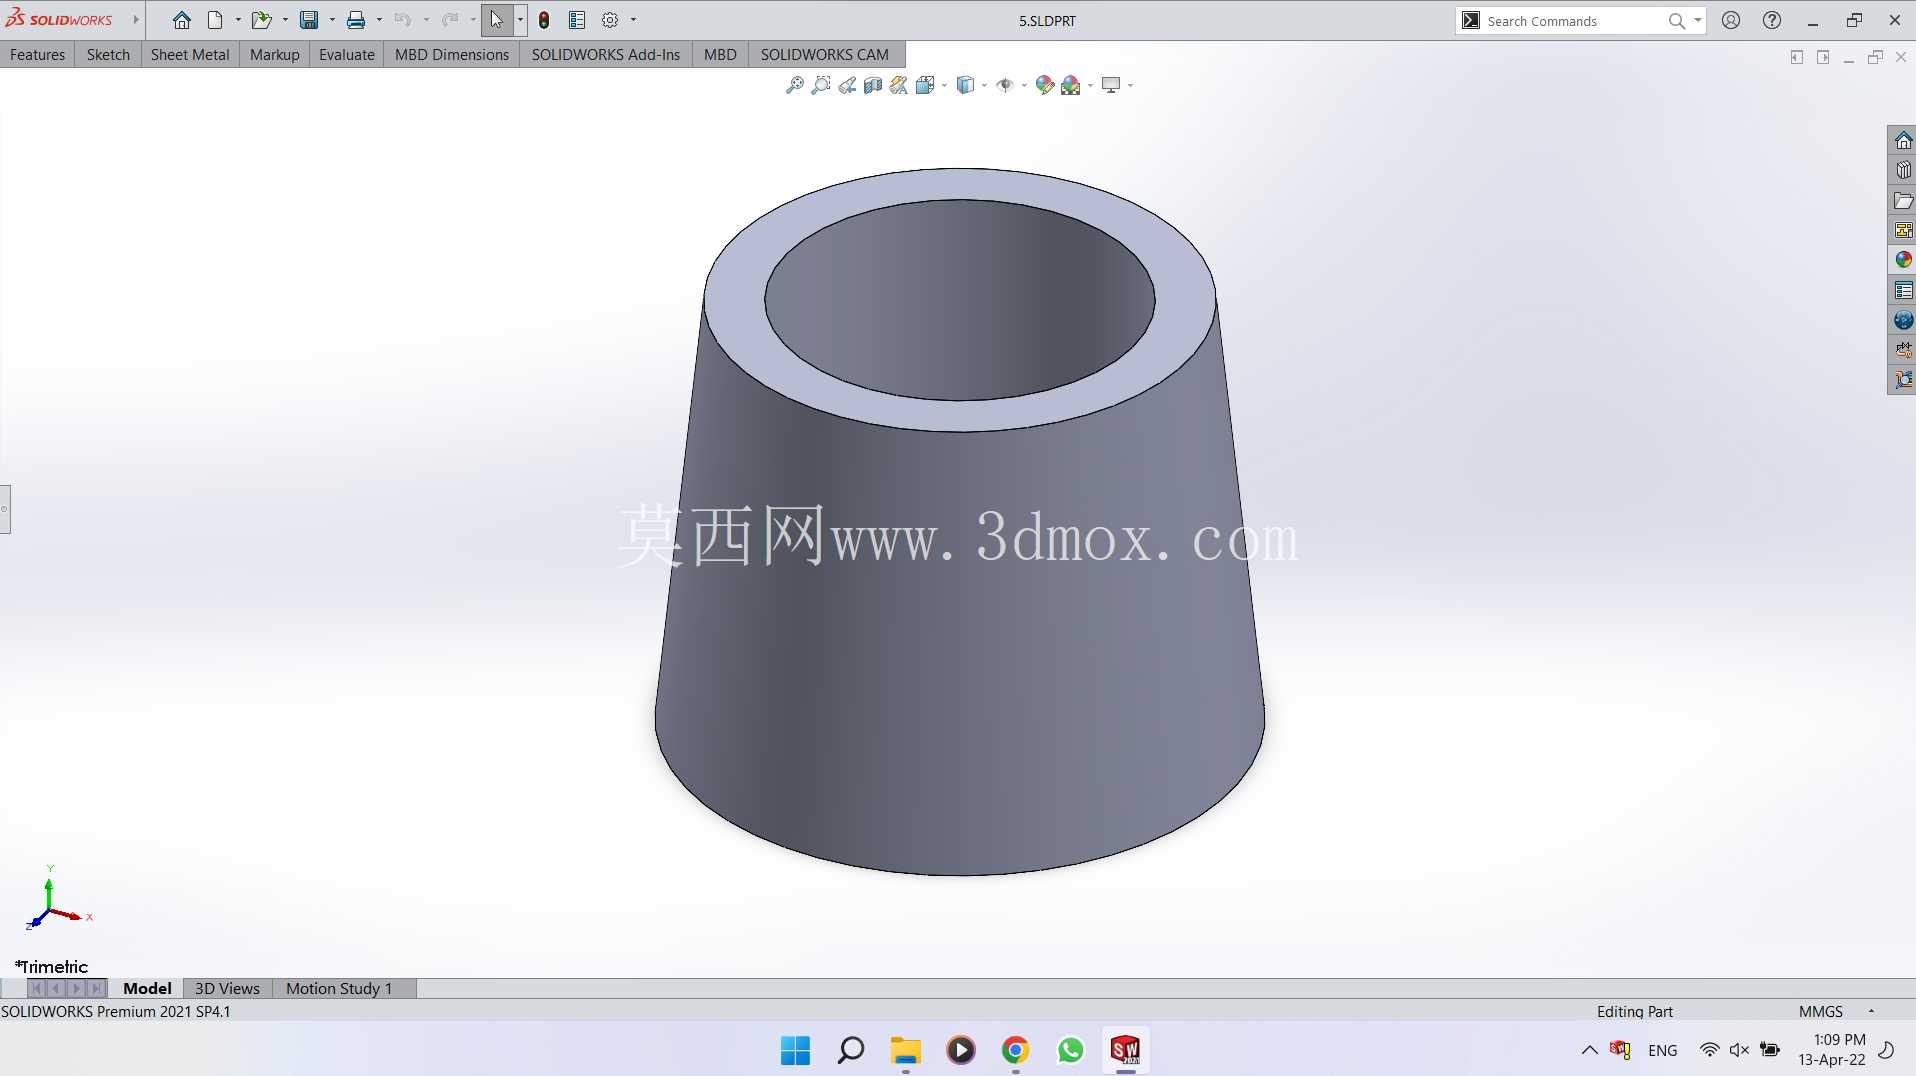Click the Select cursor tool

(x=497, y=20)
